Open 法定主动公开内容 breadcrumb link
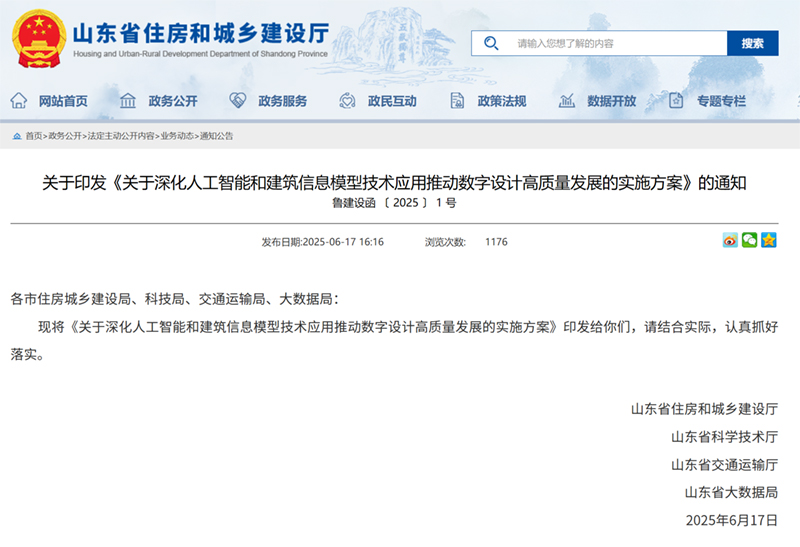Viewport: 800px width, 547px height. pyautogui.click(x=120, y=136)
